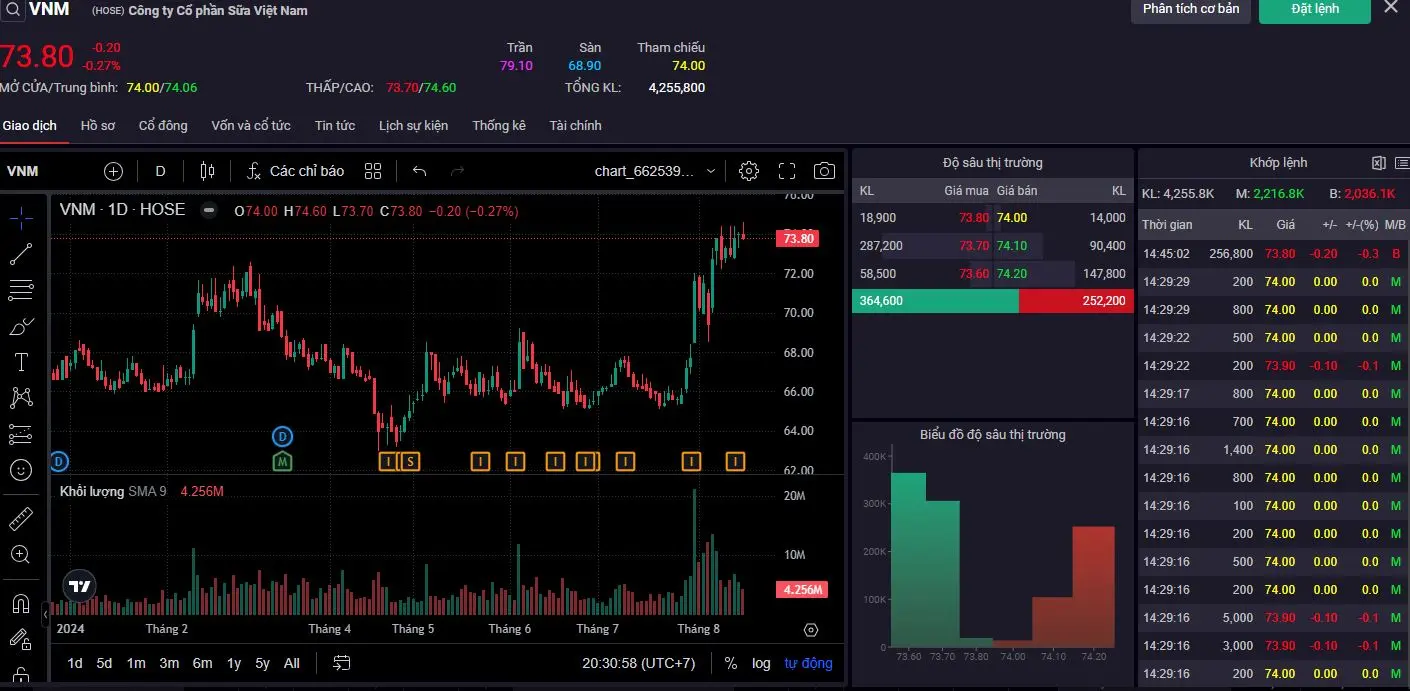Open the time axis settings hexagon
This screenshot has width=1410, height=691.
[x=811, y=630]
